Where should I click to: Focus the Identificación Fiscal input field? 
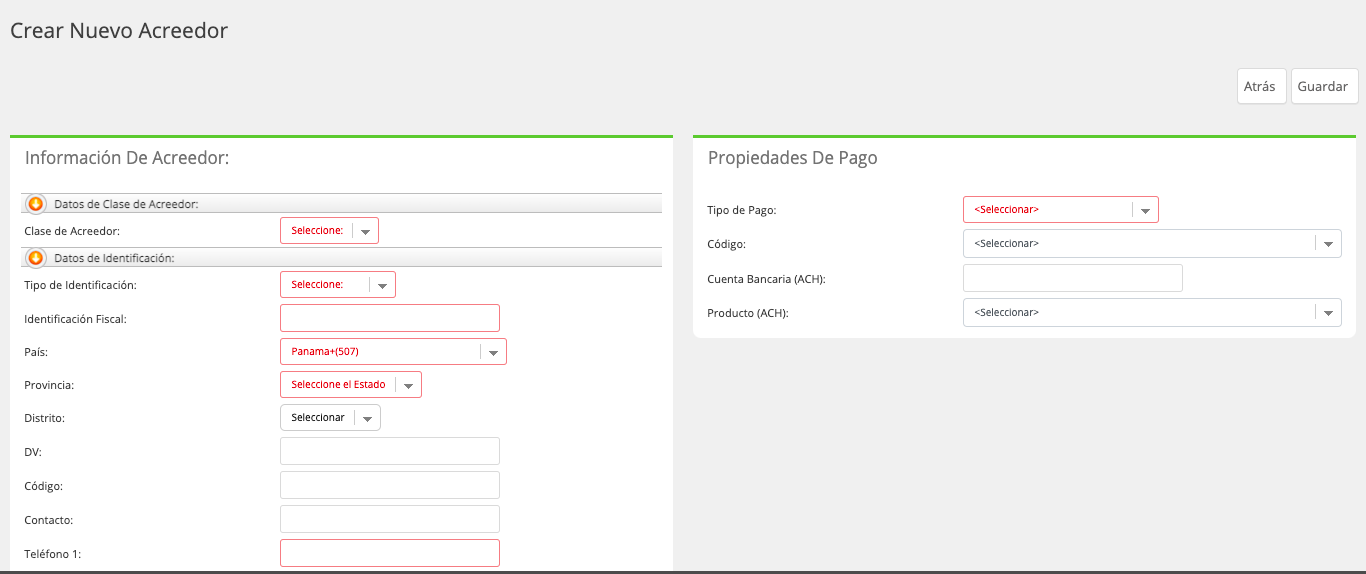[390, 318]
